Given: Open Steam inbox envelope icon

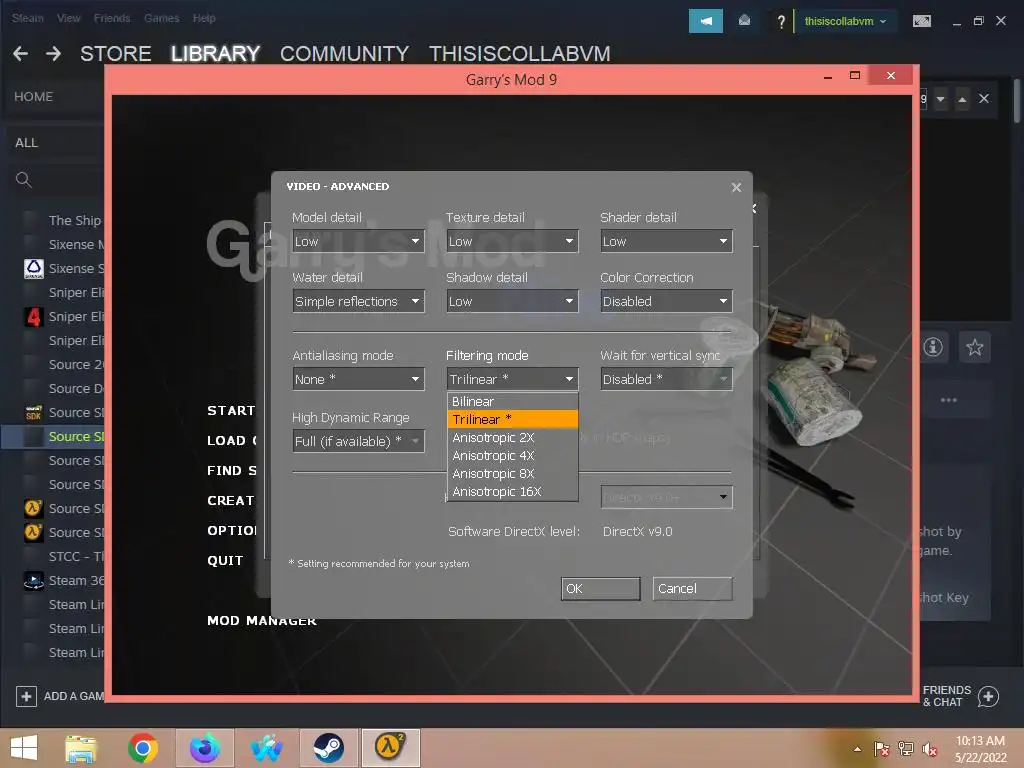Looking at the screenshot, I should pos(744,21).
